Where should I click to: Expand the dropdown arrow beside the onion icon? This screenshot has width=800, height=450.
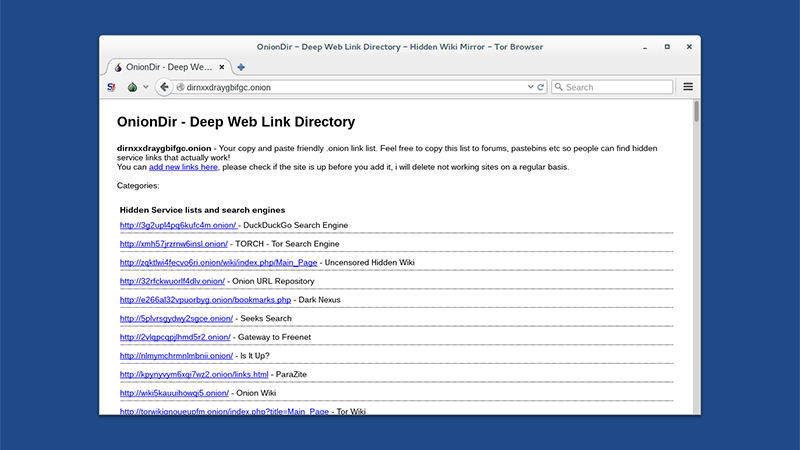(x=145, y=87)
